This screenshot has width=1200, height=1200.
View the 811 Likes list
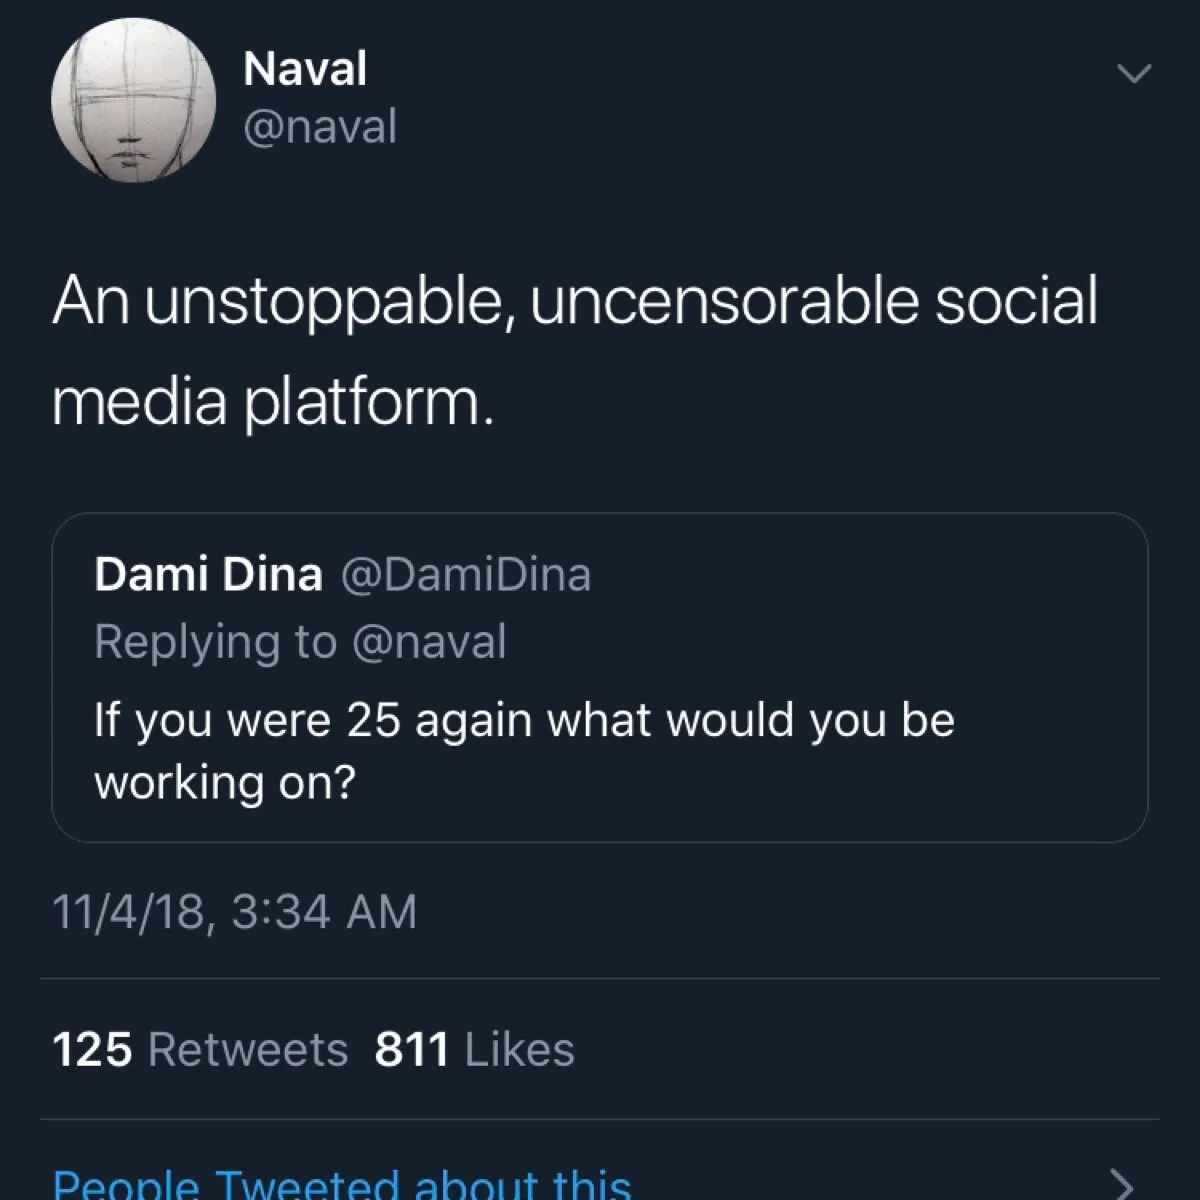coord(475,1050)
